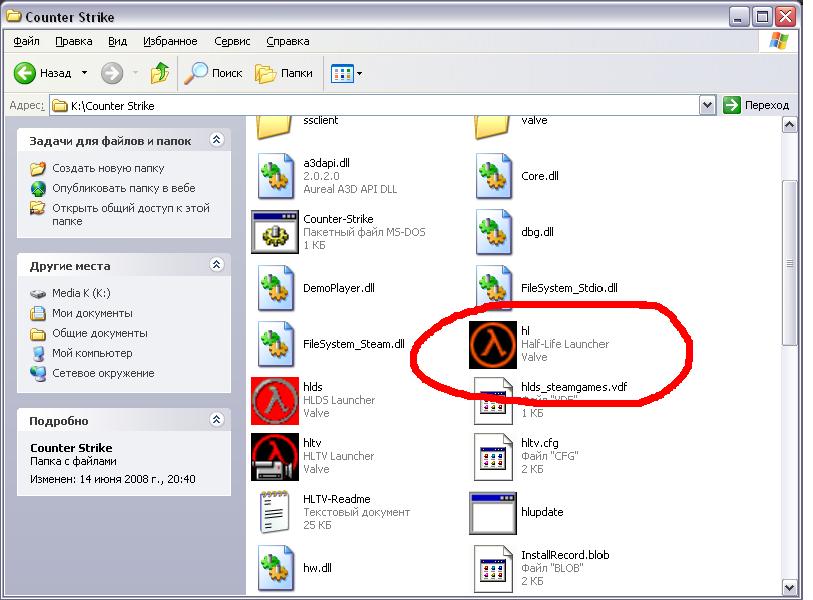Viewport: 813px width, 600px height.
Task: Click the FileSystem_Stdio.dll file name
Action: [569, 288]
